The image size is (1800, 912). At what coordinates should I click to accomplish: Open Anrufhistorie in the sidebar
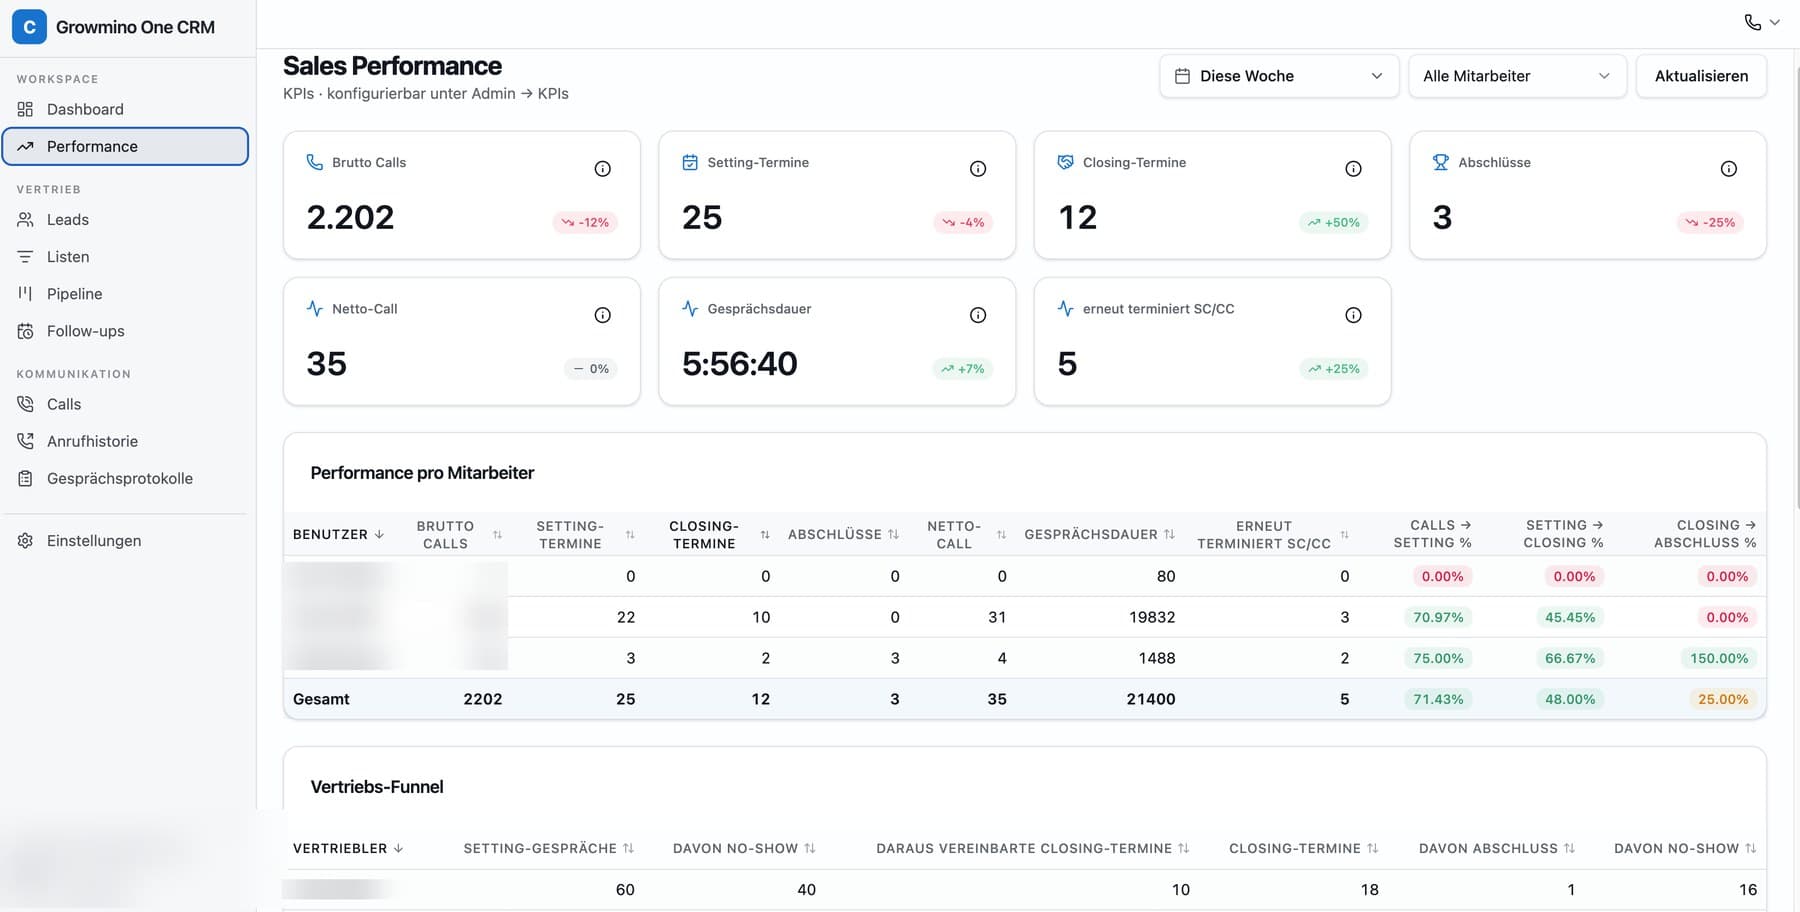point(125,441)
